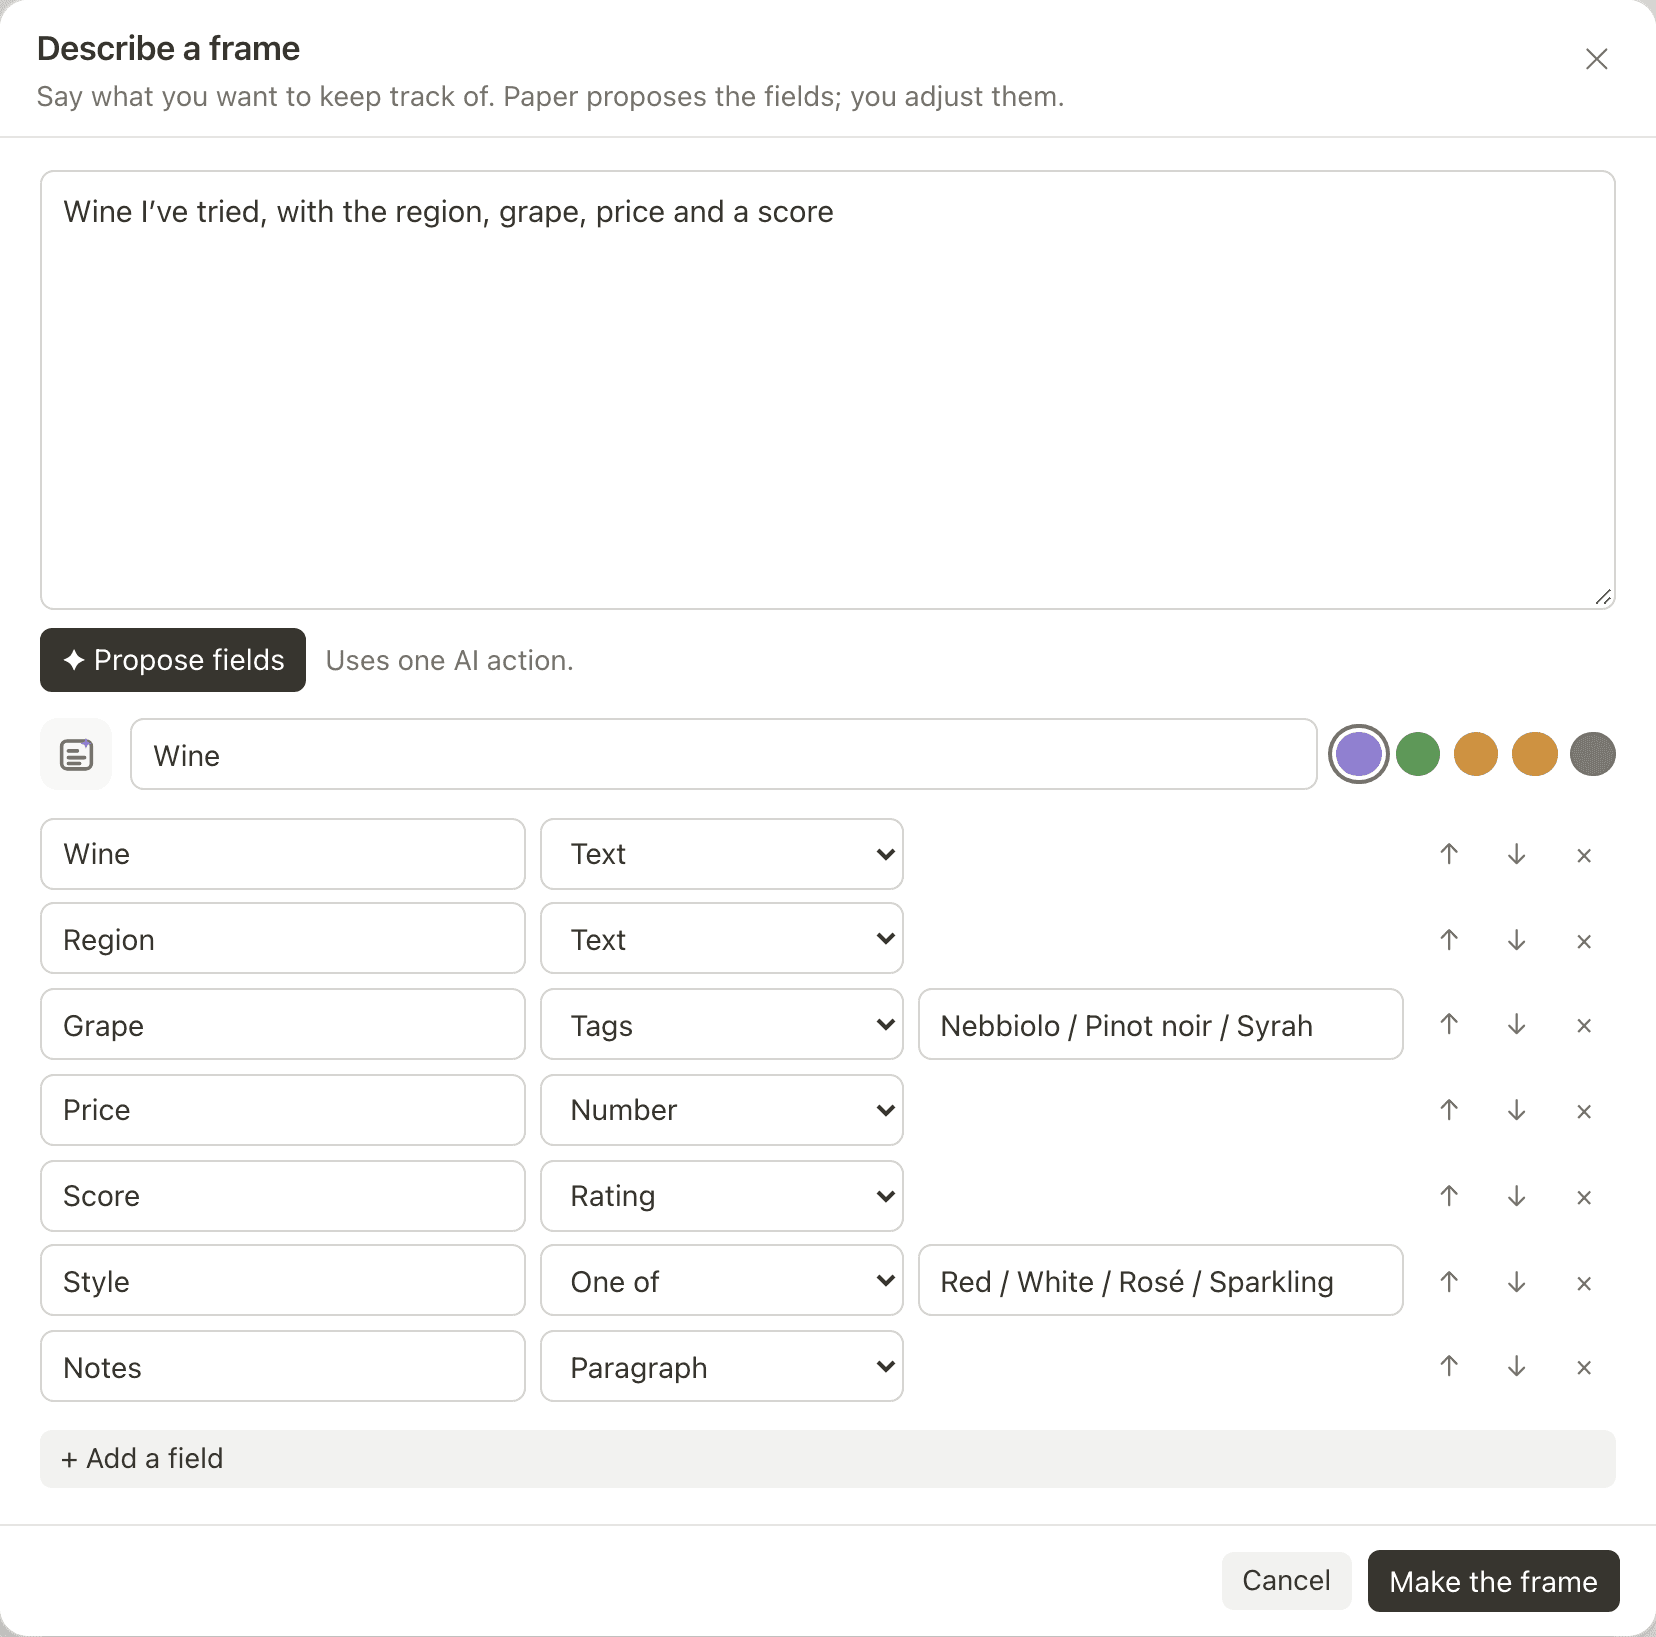The width and height of the screenshot is (1656, 1637).
Task: Click the Propose fields button
Action: [173, 660]
